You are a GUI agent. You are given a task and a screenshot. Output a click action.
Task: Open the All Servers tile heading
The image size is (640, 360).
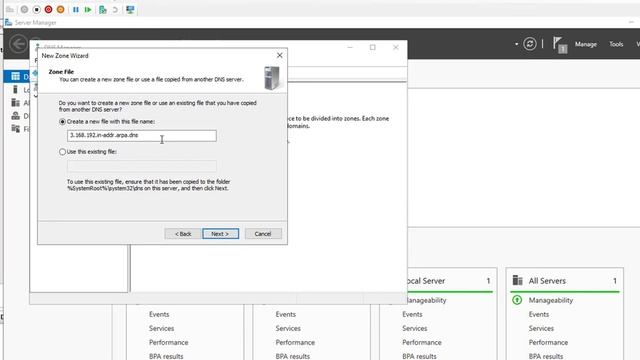coord(547,281)
